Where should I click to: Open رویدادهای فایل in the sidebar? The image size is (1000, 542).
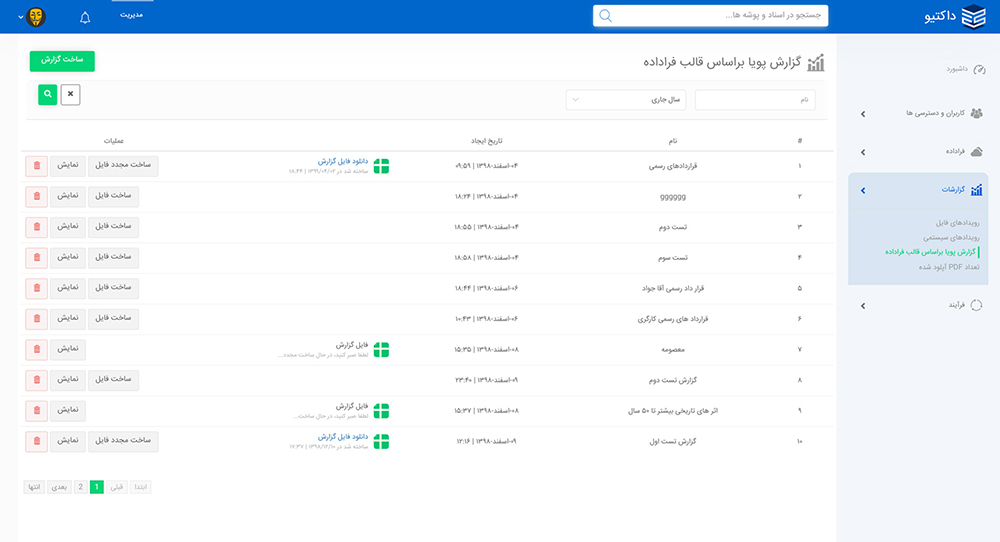click(957, 223)
